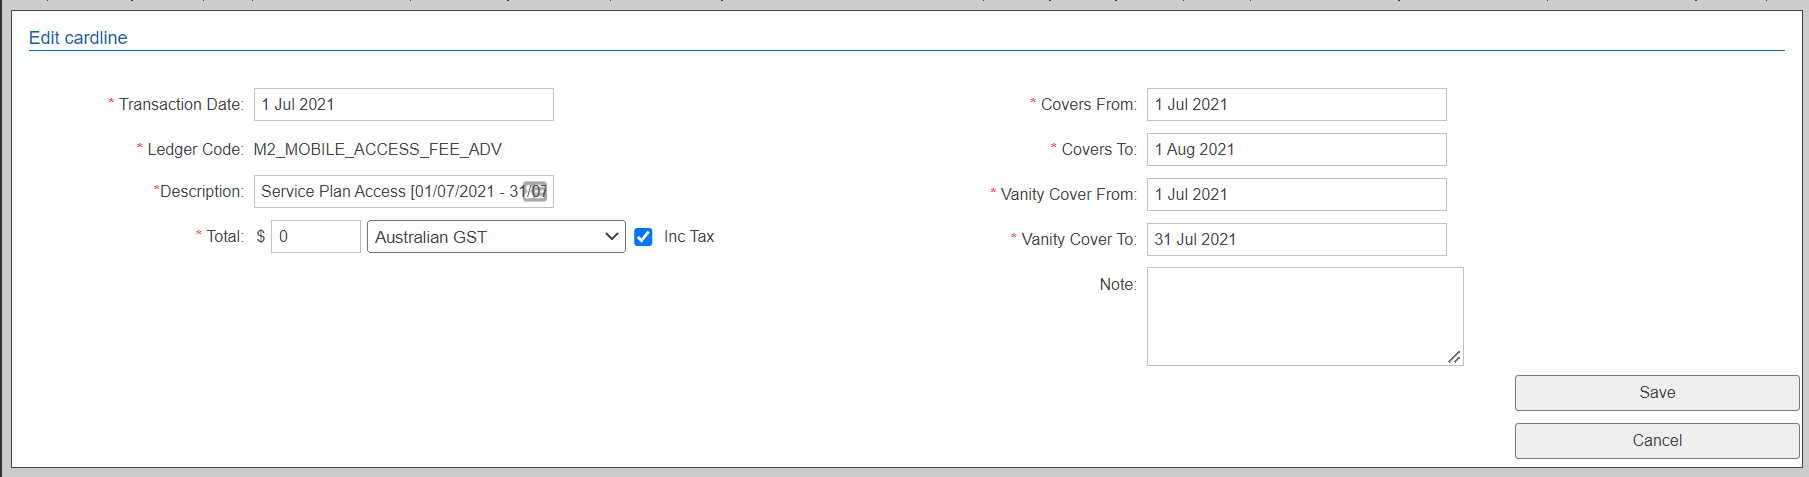1809x477 pixels.
Task: Open the Australian GST tax dropdown
Action: [x=496, y=237]
